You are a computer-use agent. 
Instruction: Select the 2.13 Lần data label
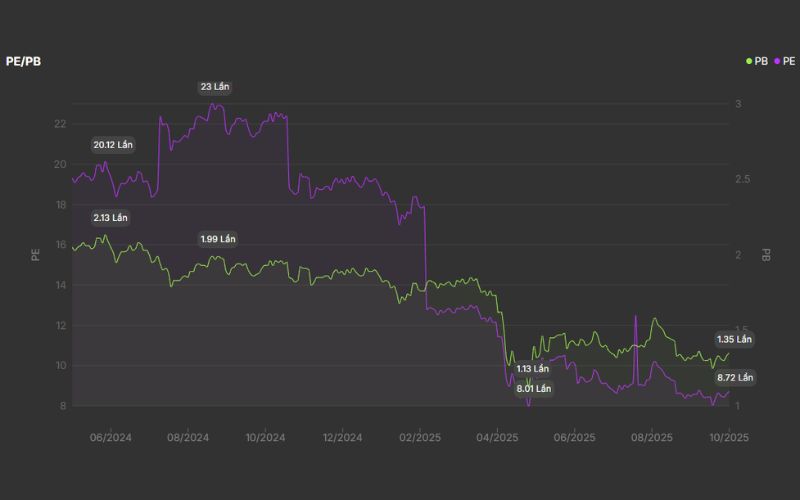tap(110, 218)
